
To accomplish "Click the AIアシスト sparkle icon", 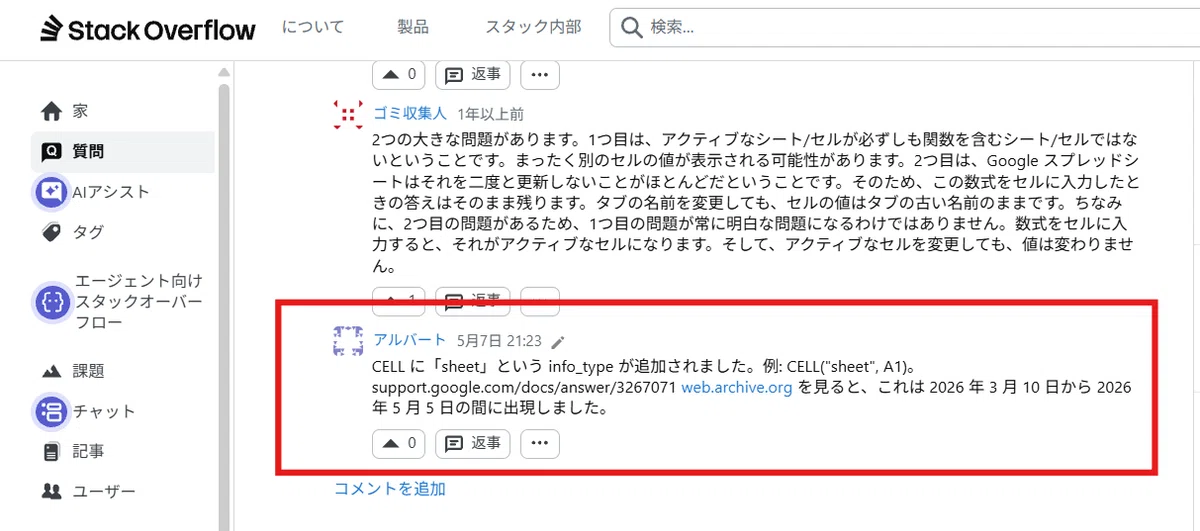I will click(x=51, y=192).
